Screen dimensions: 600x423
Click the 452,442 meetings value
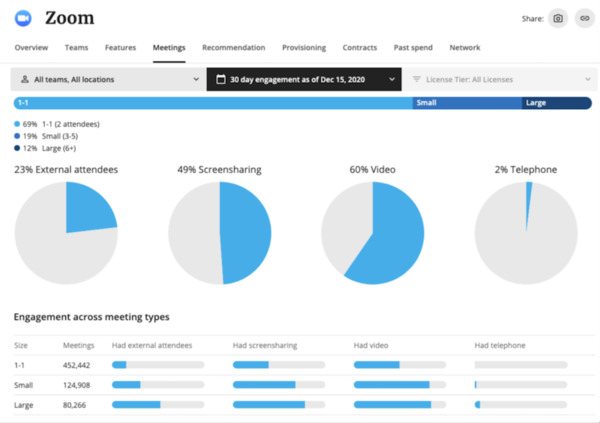(77, 365)
